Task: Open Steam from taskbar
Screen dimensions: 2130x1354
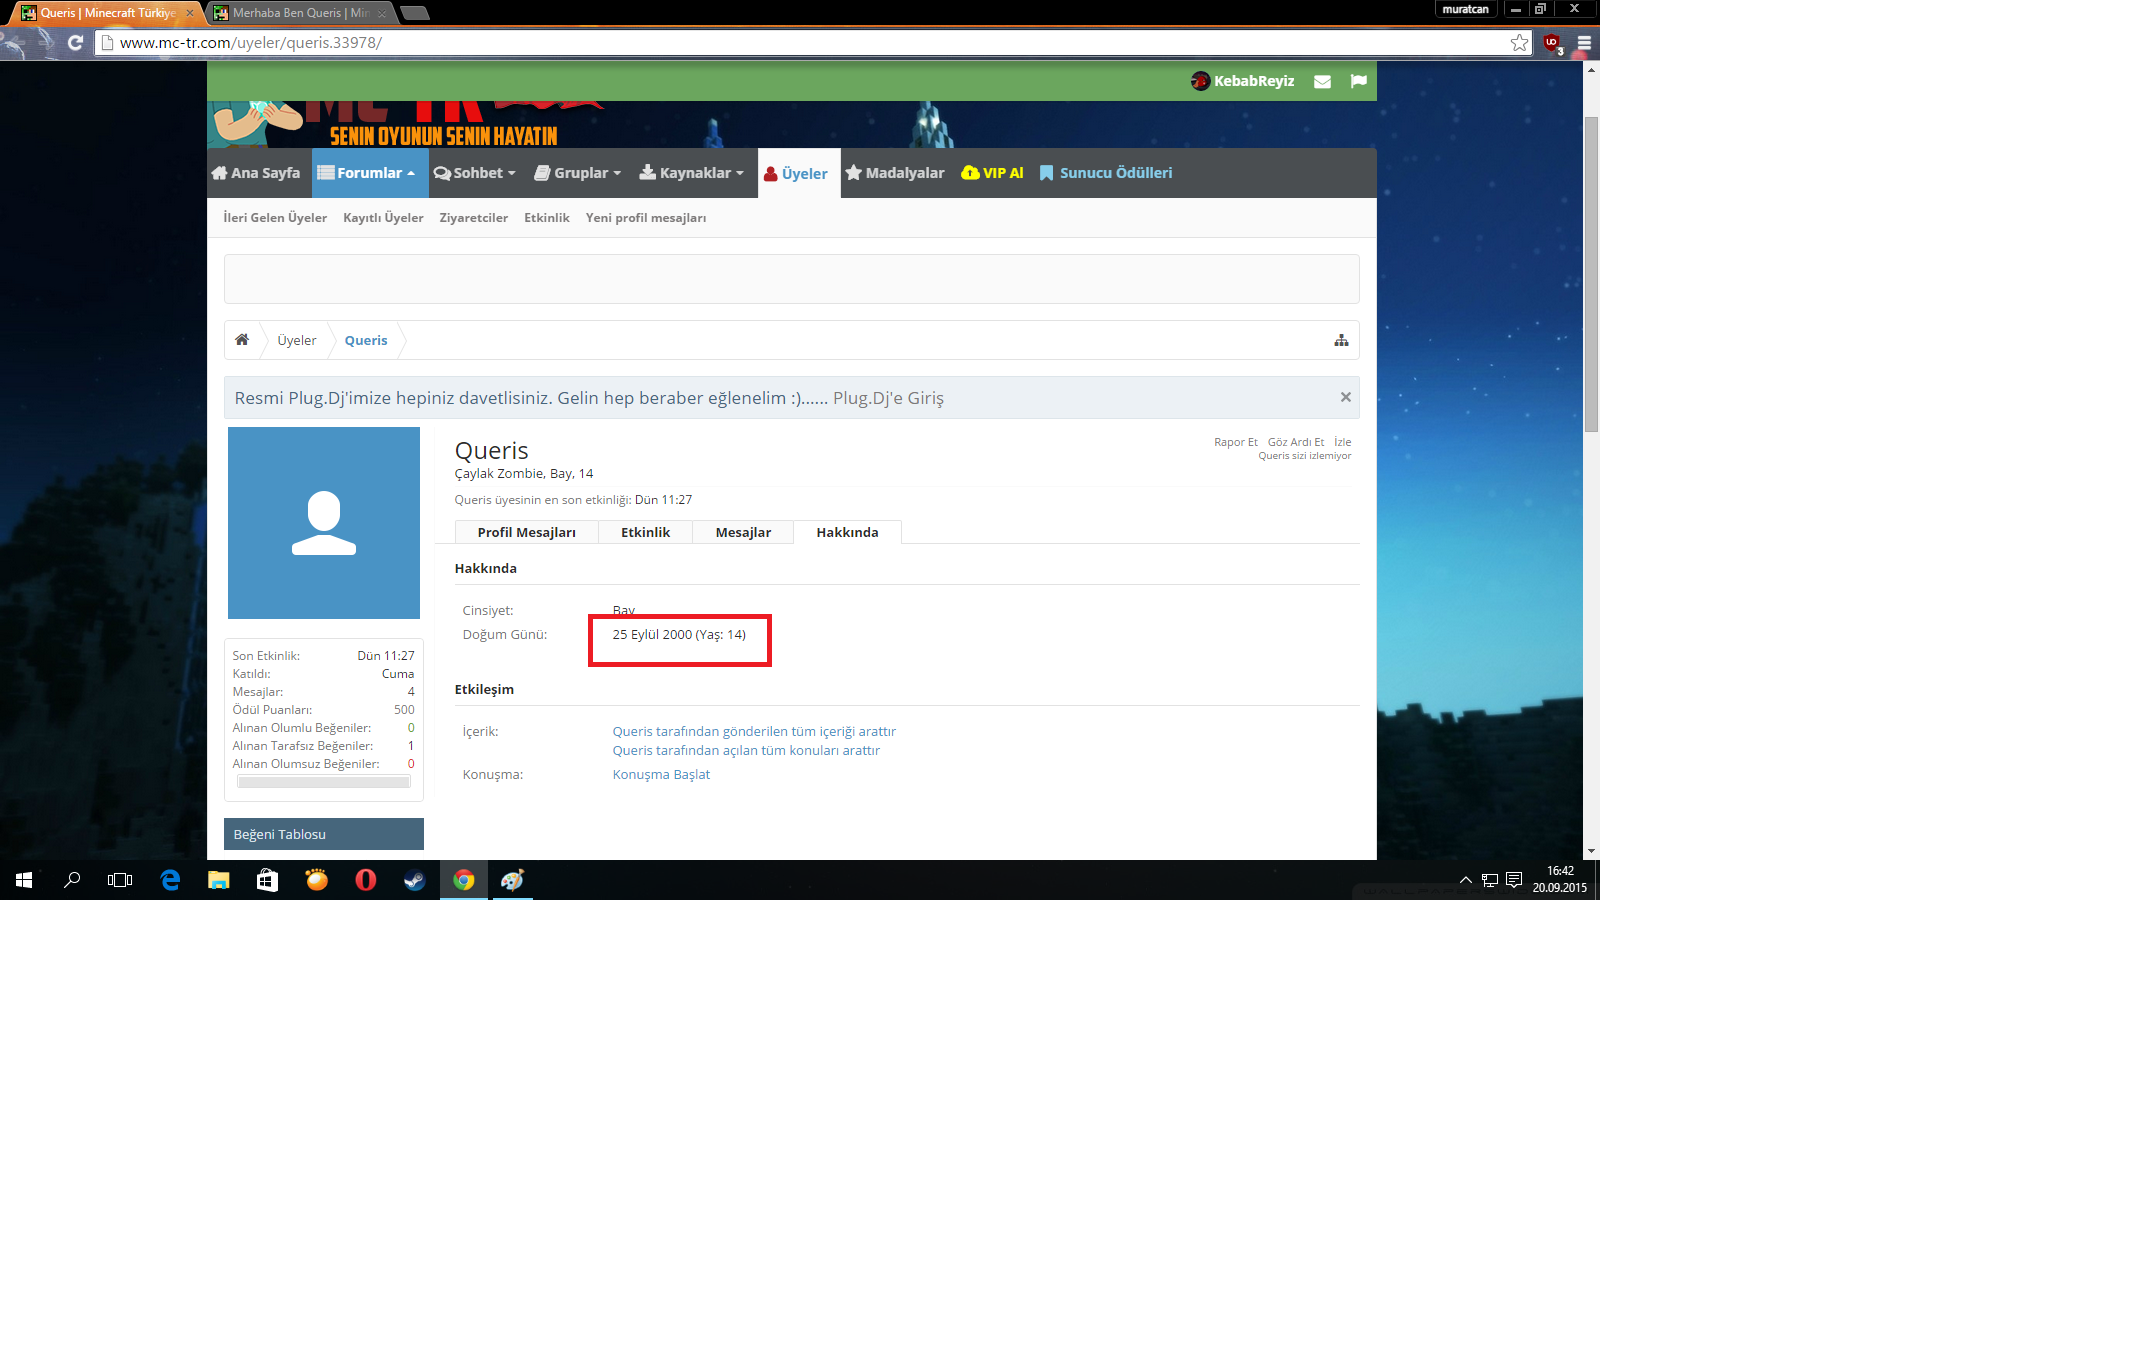Action: click(x=414, y=880)
